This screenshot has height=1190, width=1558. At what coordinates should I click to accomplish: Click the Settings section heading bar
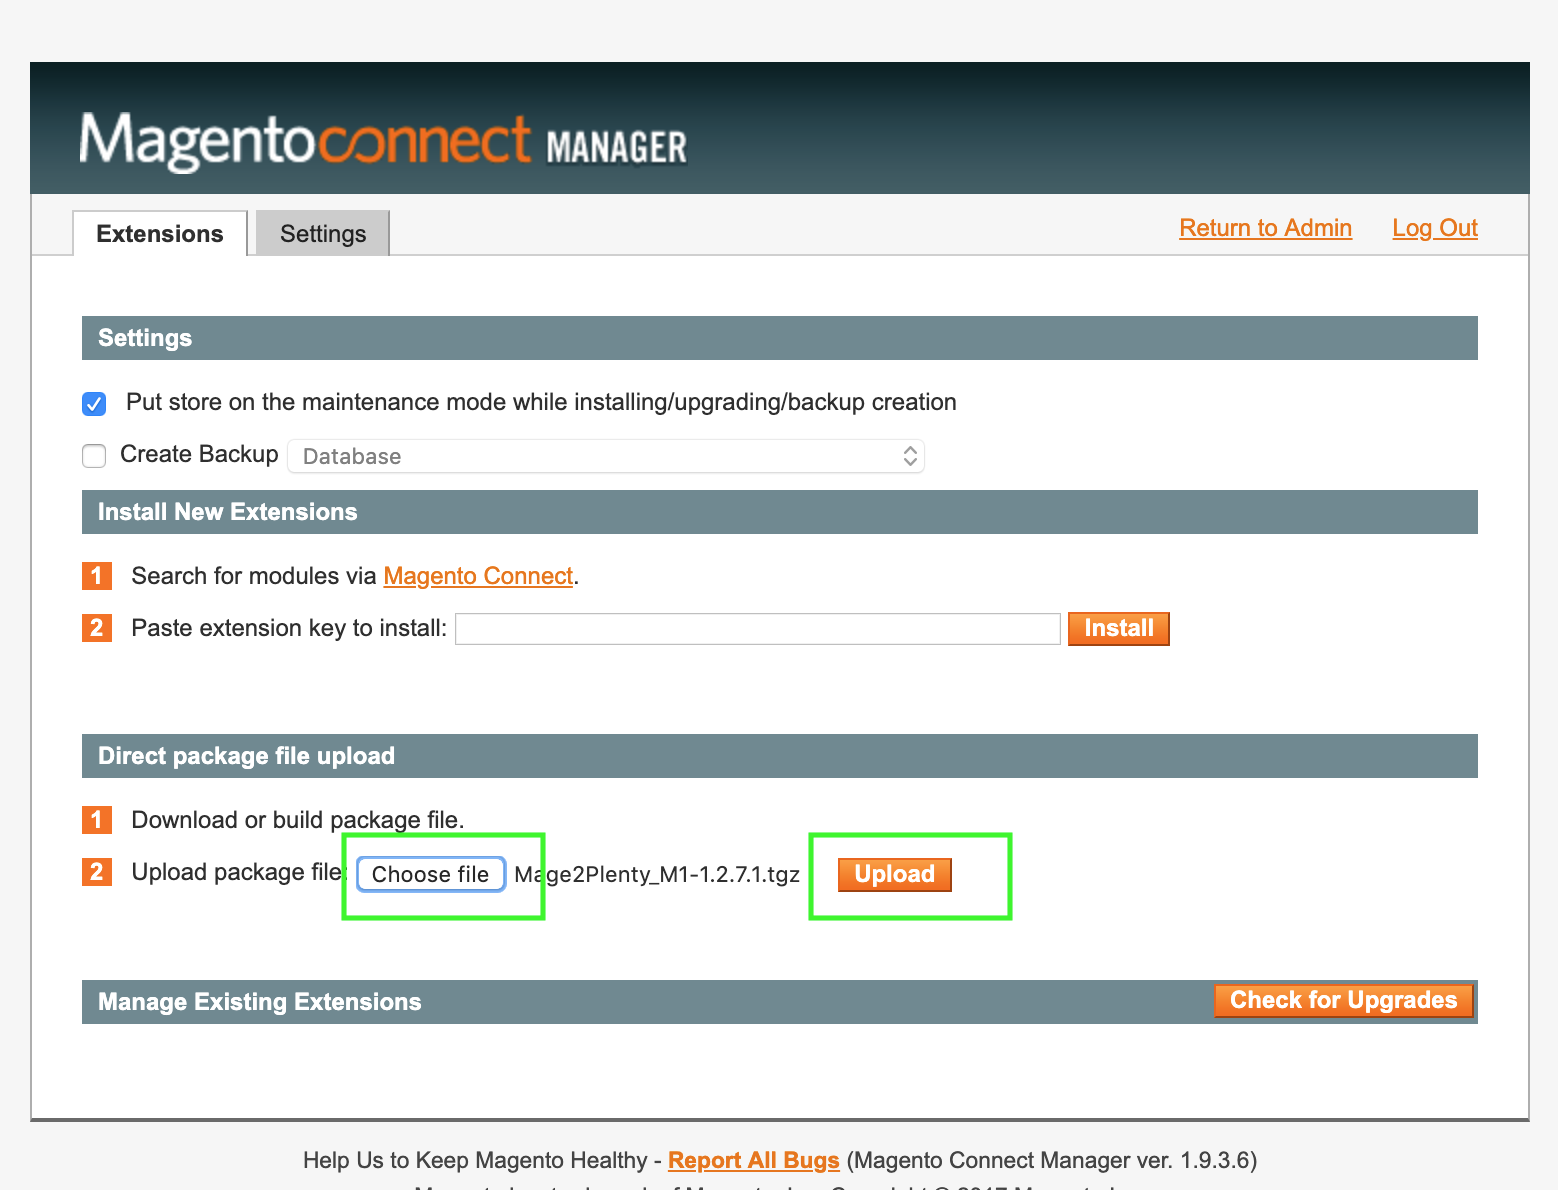pyautogui.click(x=780, y=338)
